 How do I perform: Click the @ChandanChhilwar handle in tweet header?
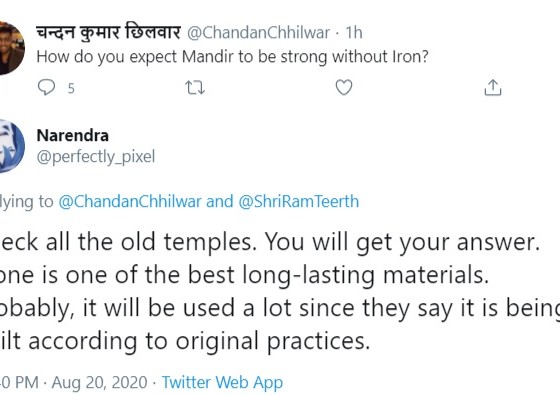pos(259,33)
